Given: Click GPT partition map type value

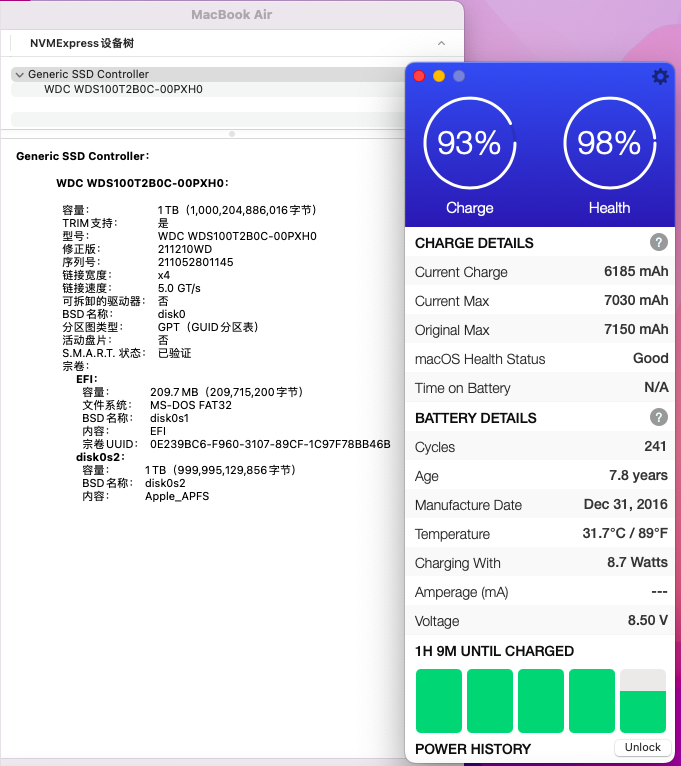Looking at the screenshot, I should [208, 327].
